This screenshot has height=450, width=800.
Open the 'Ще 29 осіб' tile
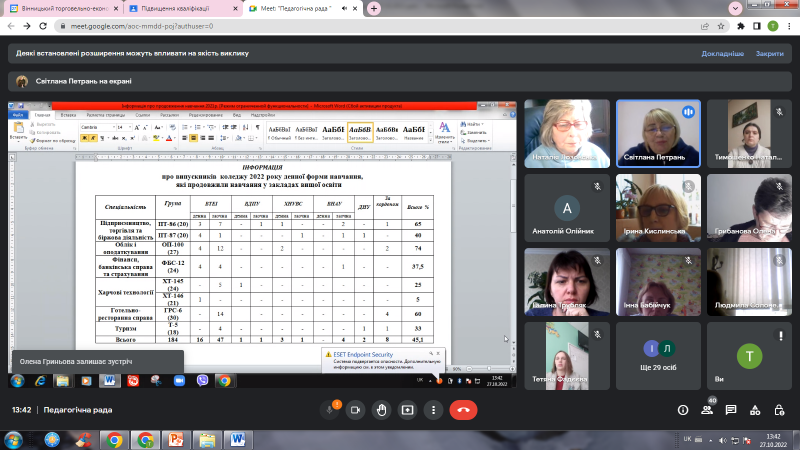(658, 356)
